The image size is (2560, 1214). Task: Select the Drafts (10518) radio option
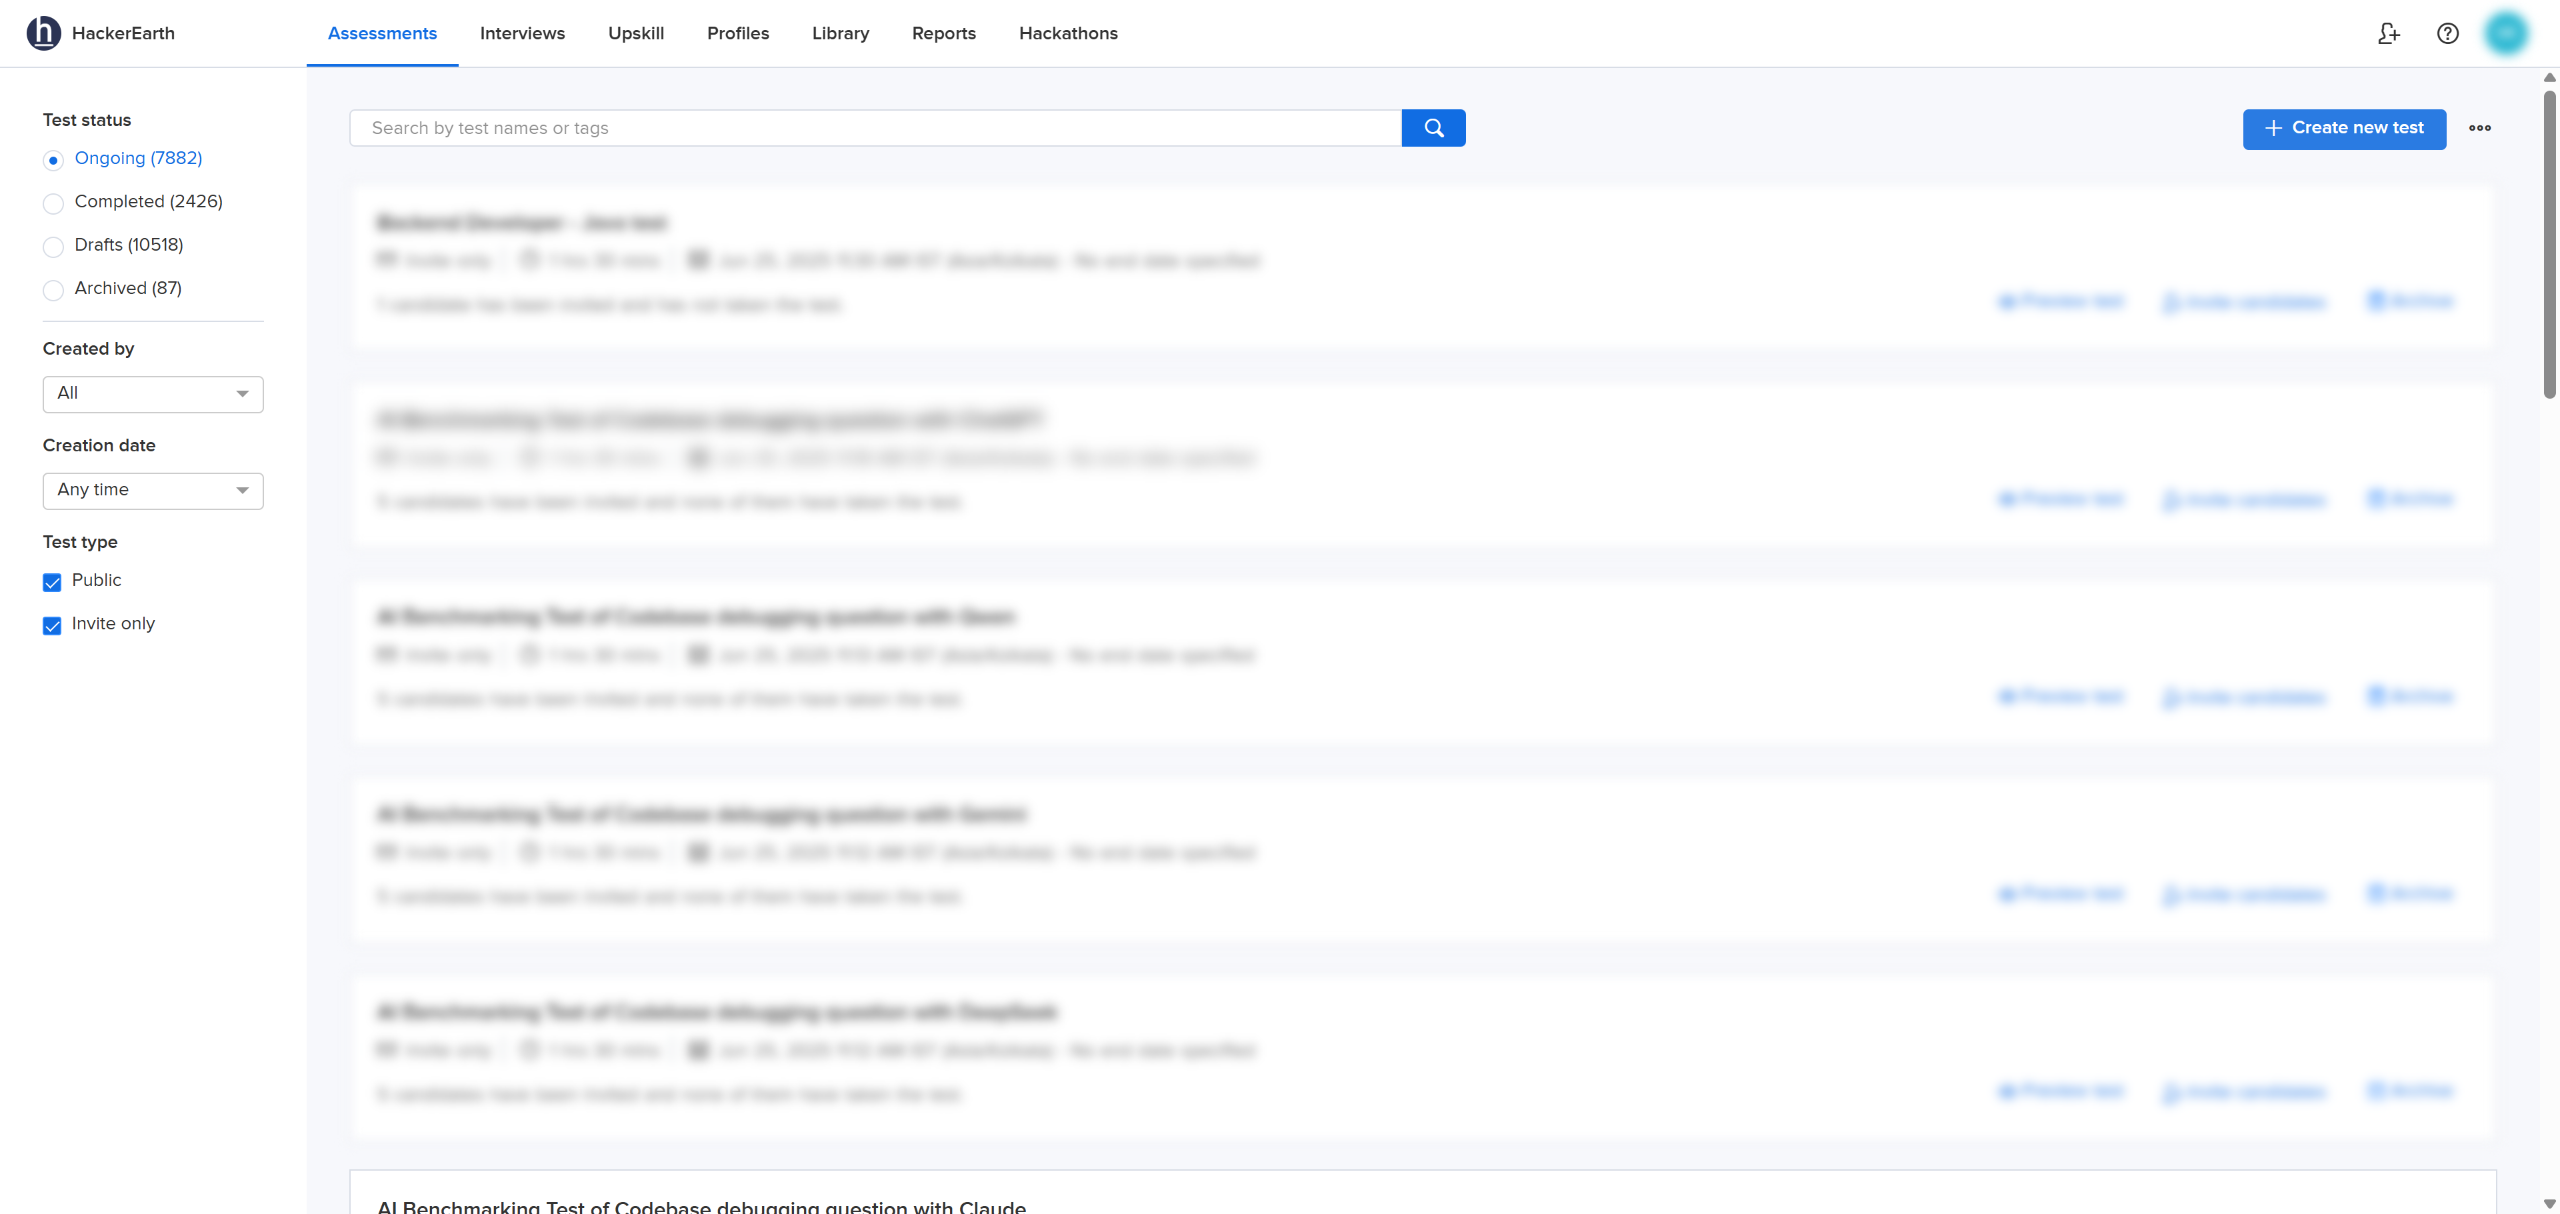pyautogui.click(x=54, y=246)
